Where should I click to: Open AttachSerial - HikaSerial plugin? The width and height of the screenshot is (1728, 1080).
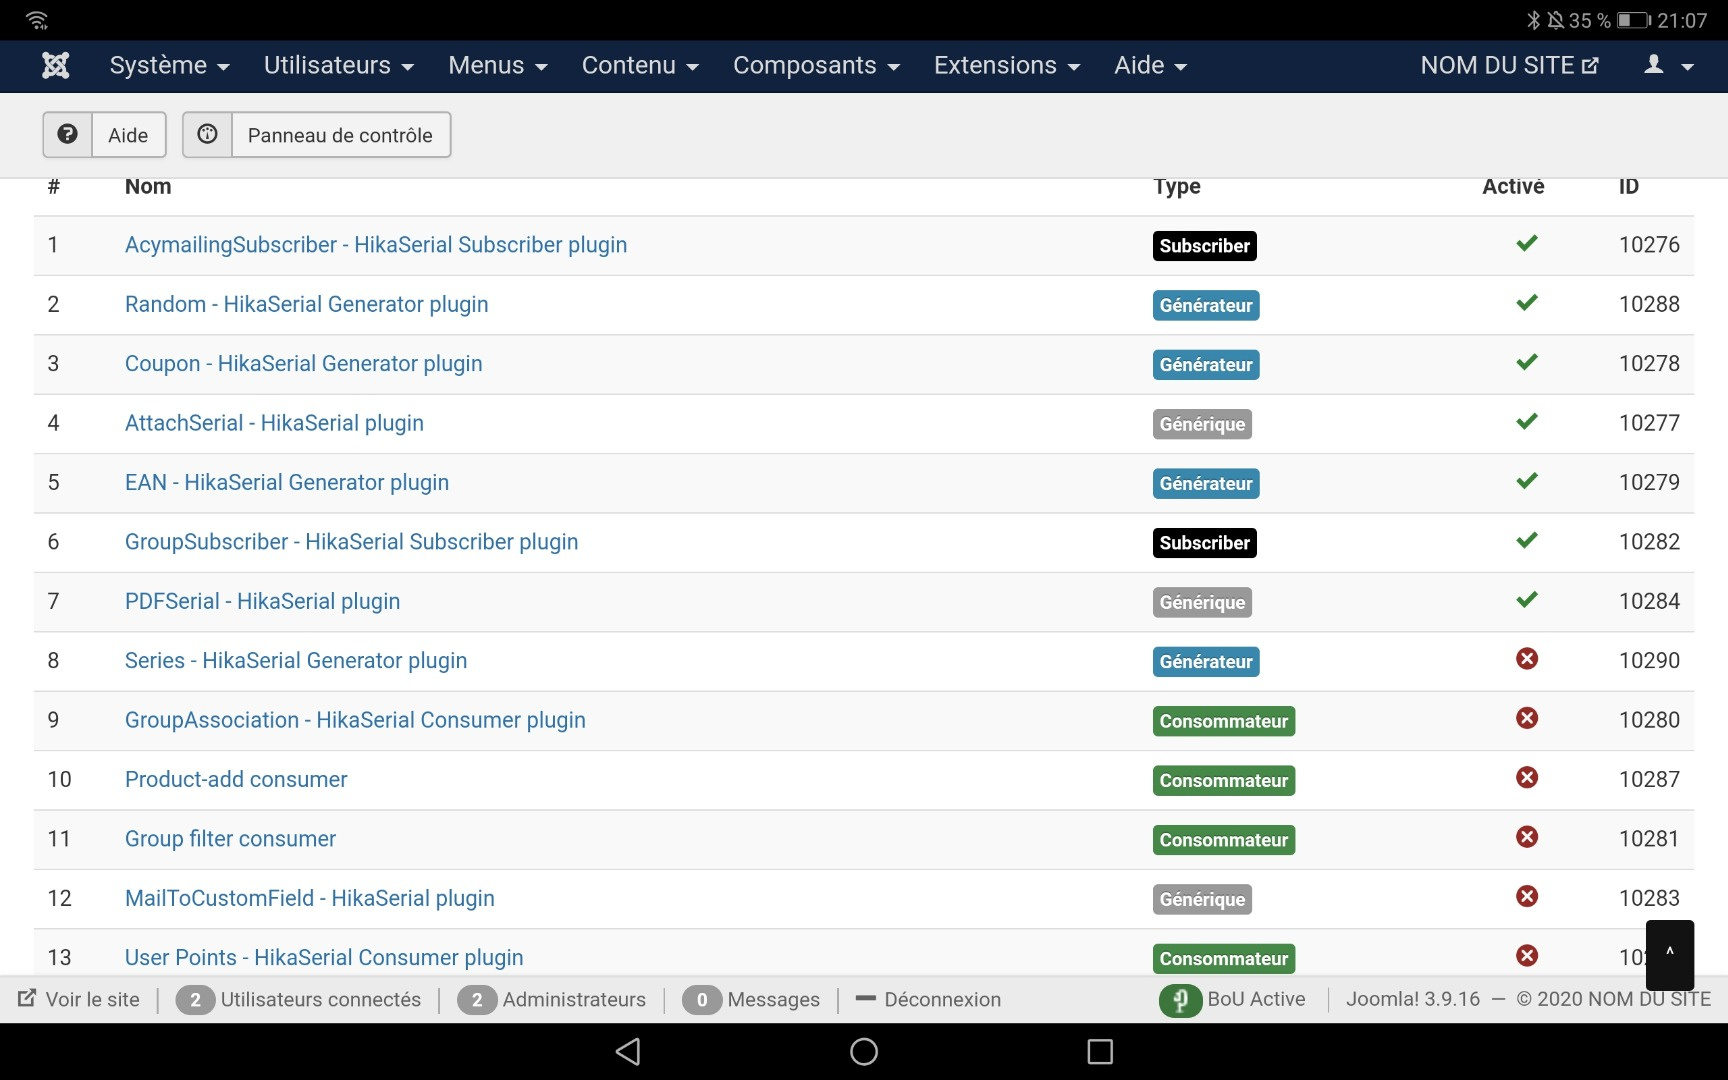click(x=274, y=423)
